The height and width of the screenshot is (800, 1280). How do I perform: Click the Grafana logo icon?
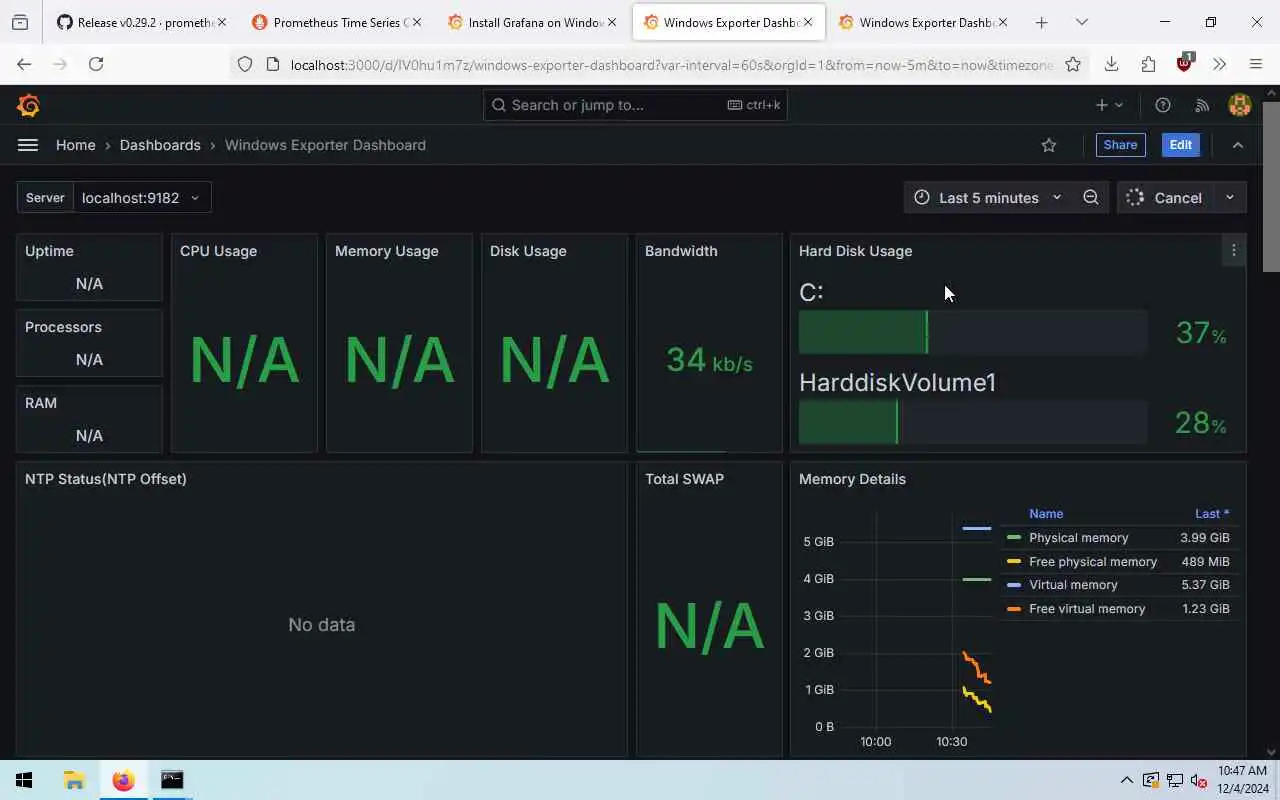tap(29, 105)
